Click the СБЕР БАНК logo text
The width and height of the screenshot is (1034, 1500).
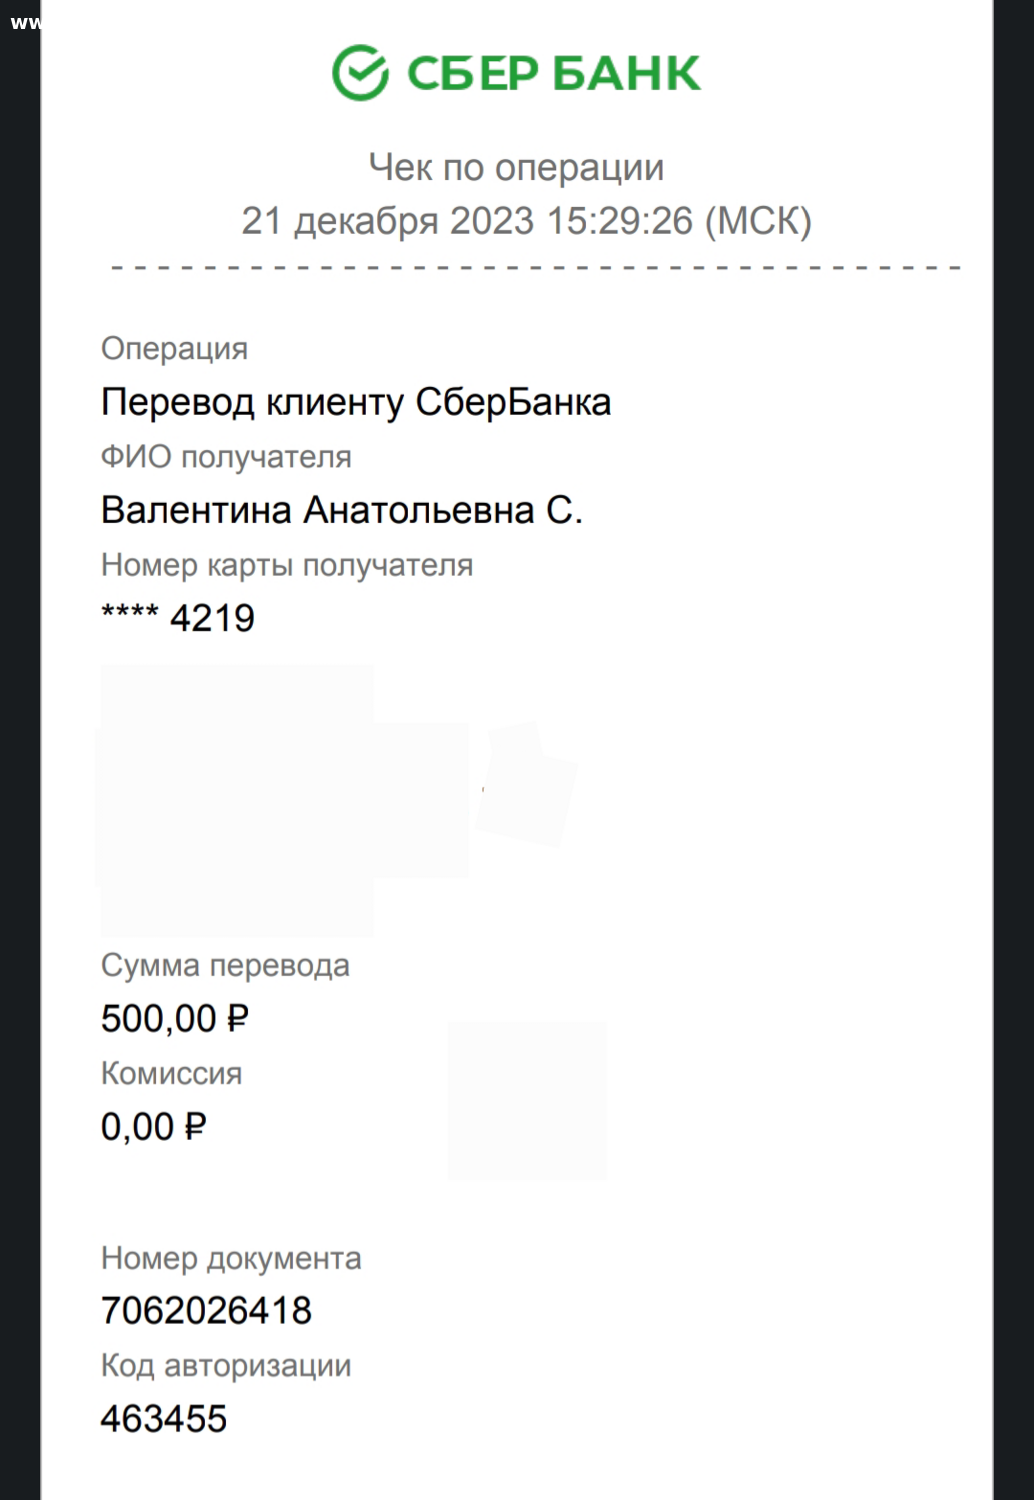(554, 73)
